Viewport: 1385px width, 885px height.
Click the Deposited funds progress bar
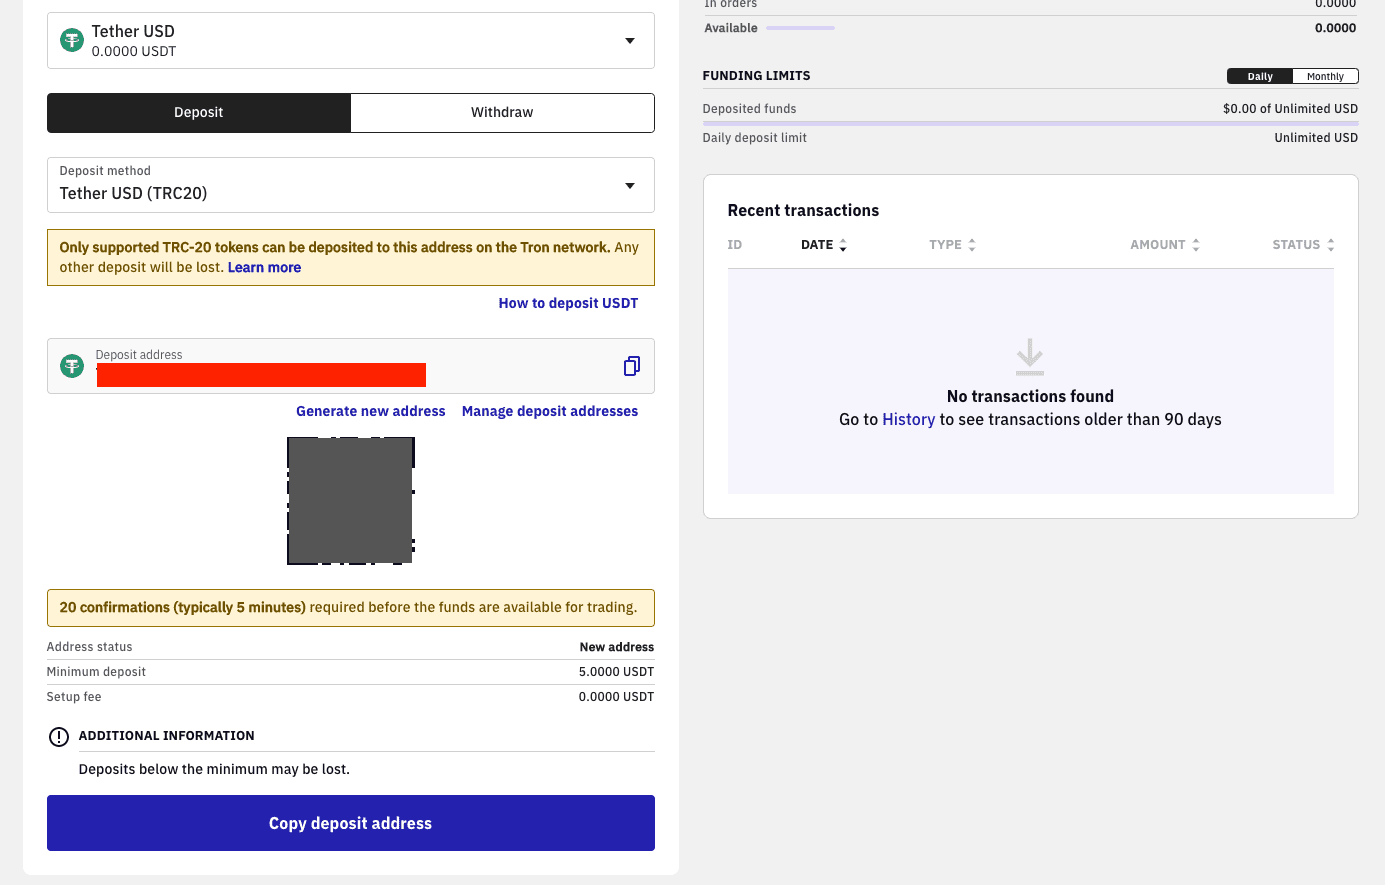(x=1030, y=123)
